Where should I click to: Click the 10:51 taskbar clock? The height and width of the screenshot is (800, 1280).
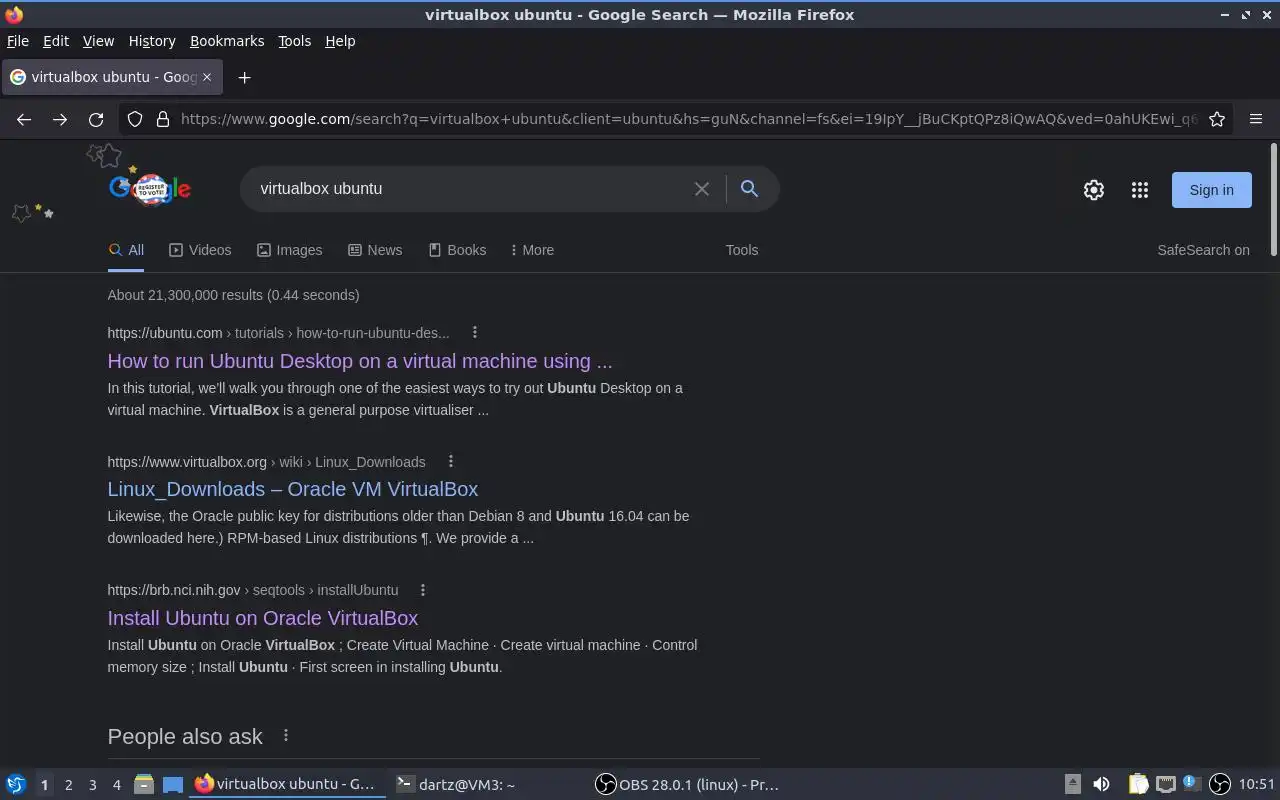[x=1256, y=784]
